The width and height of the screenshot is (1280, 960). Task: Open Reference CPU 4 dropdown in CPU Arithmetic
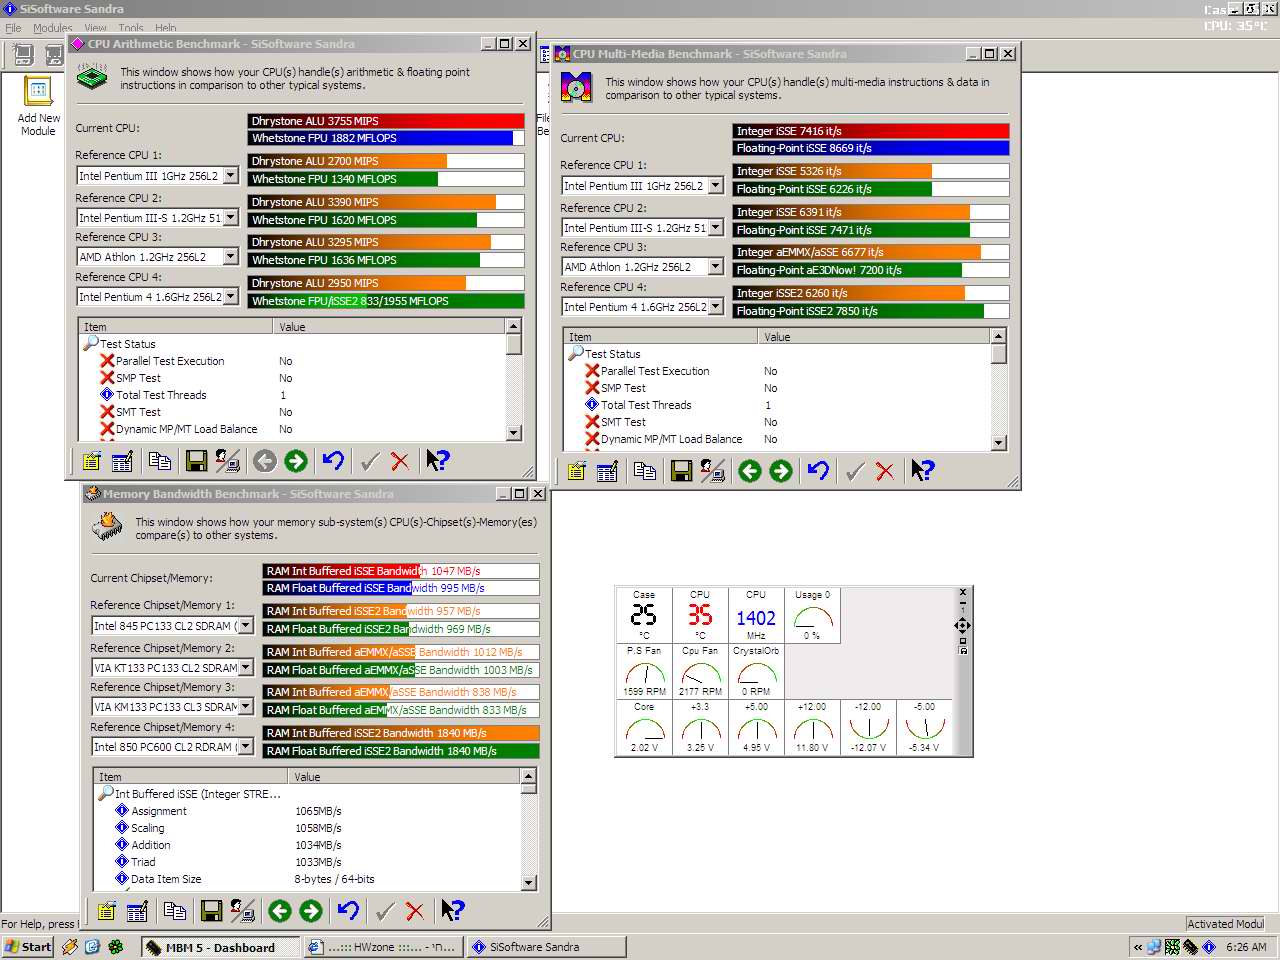231,297
